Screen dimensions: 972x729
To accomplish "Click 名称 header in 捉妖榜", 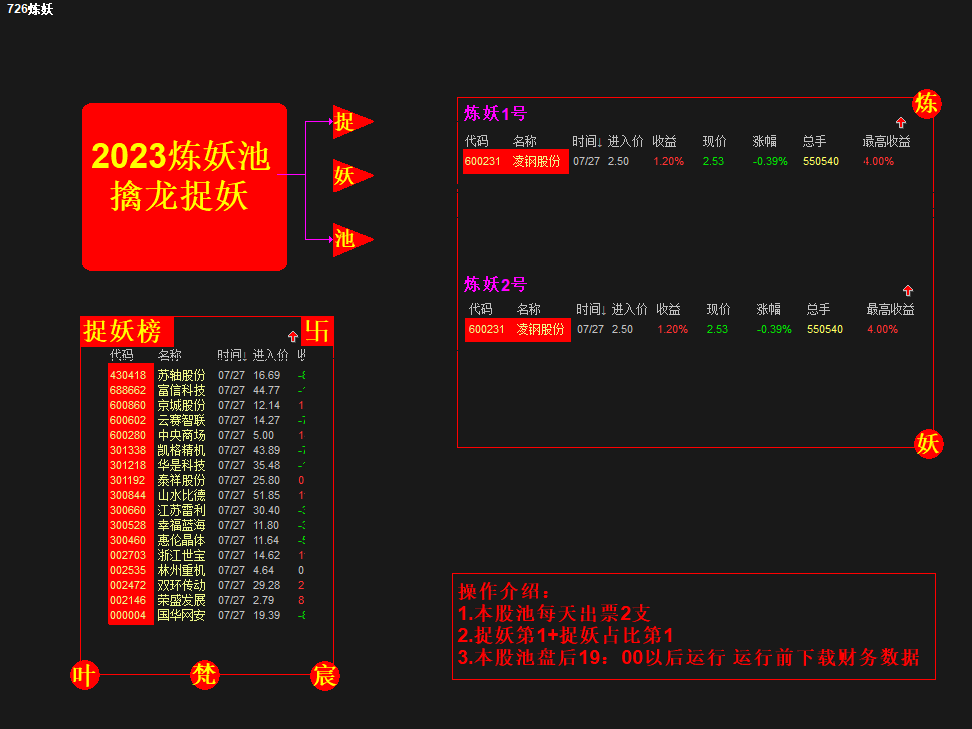I will [x=169, y=355].
